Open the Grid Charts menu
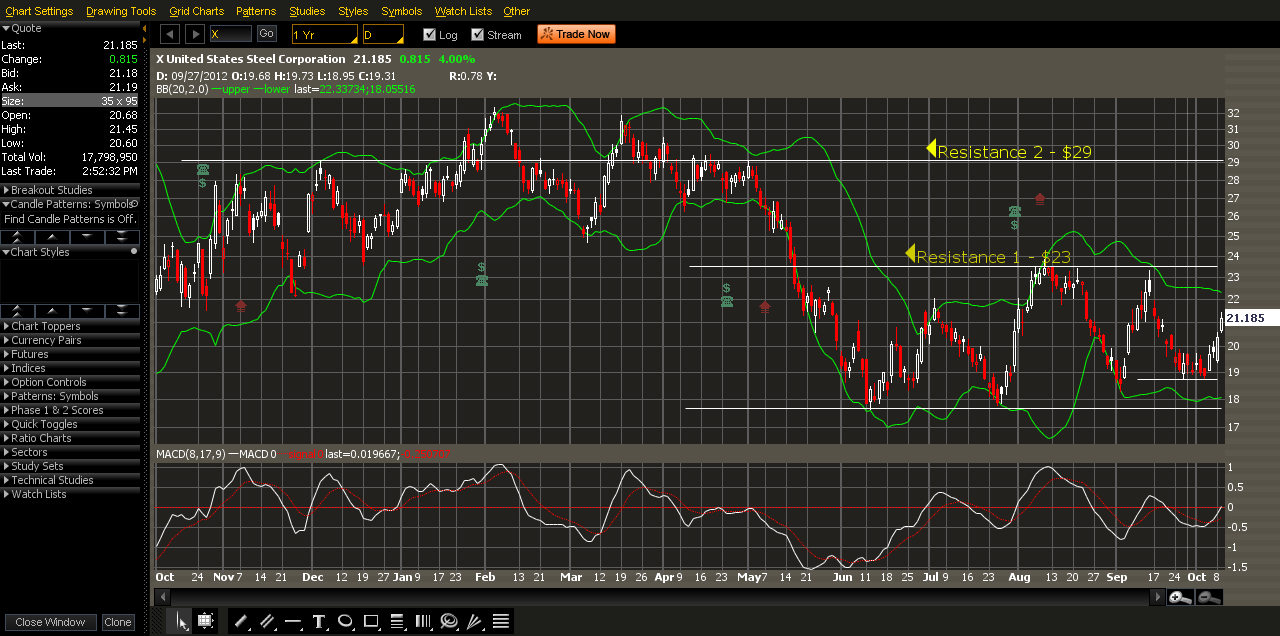 coord(197,11)
